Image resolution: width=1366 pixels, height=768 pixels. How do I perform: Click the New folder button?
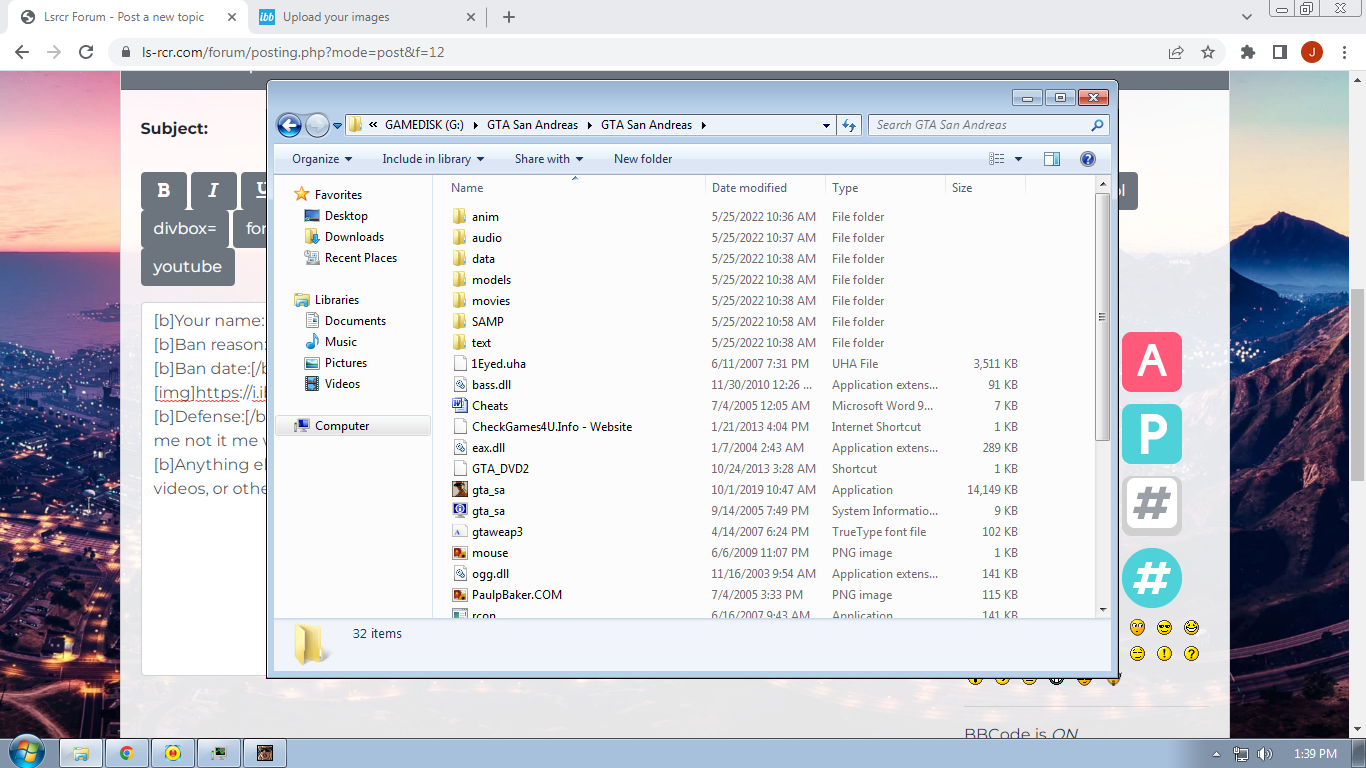pyautogui.click(x=643, y=159)
